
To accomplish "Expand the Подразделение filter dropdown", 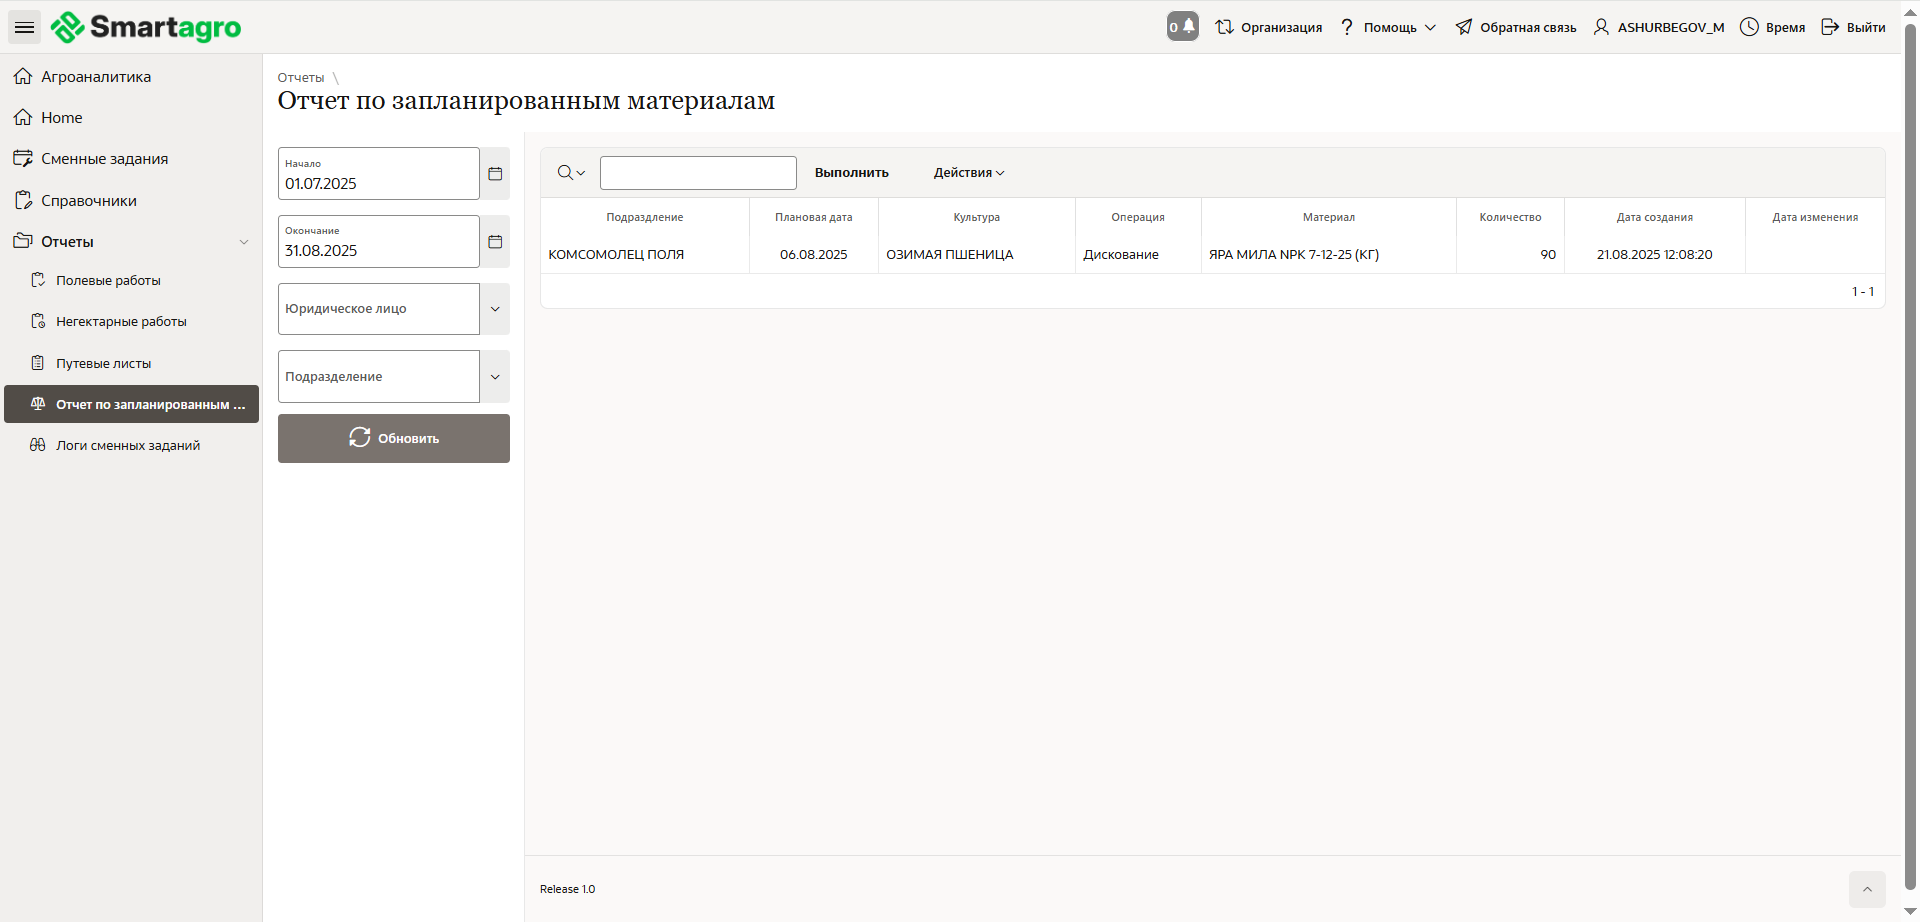I will 495,377.
